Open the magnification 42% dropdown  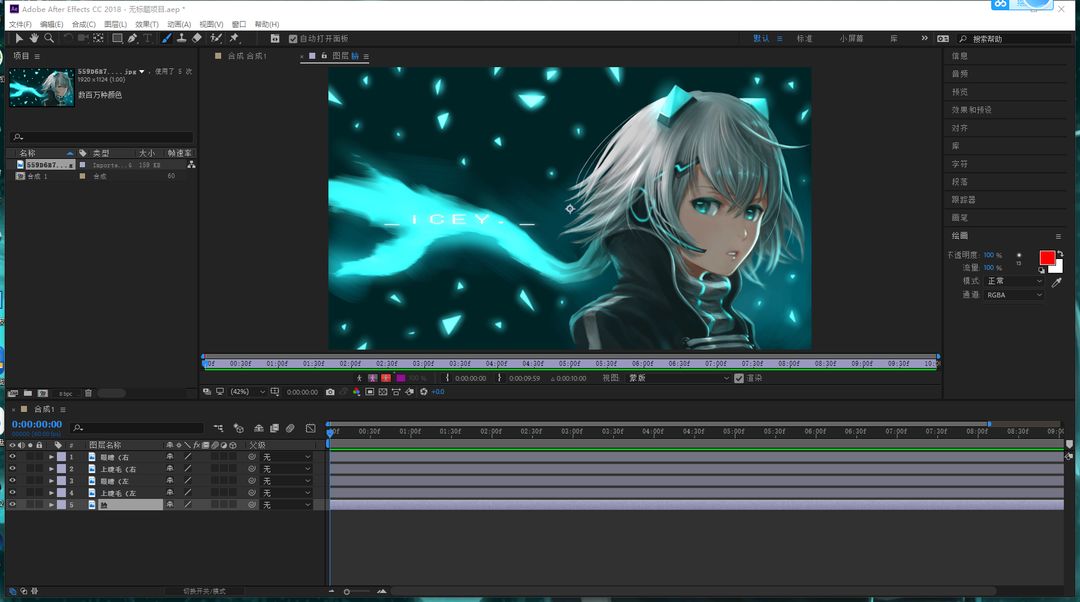click(247, 392)
